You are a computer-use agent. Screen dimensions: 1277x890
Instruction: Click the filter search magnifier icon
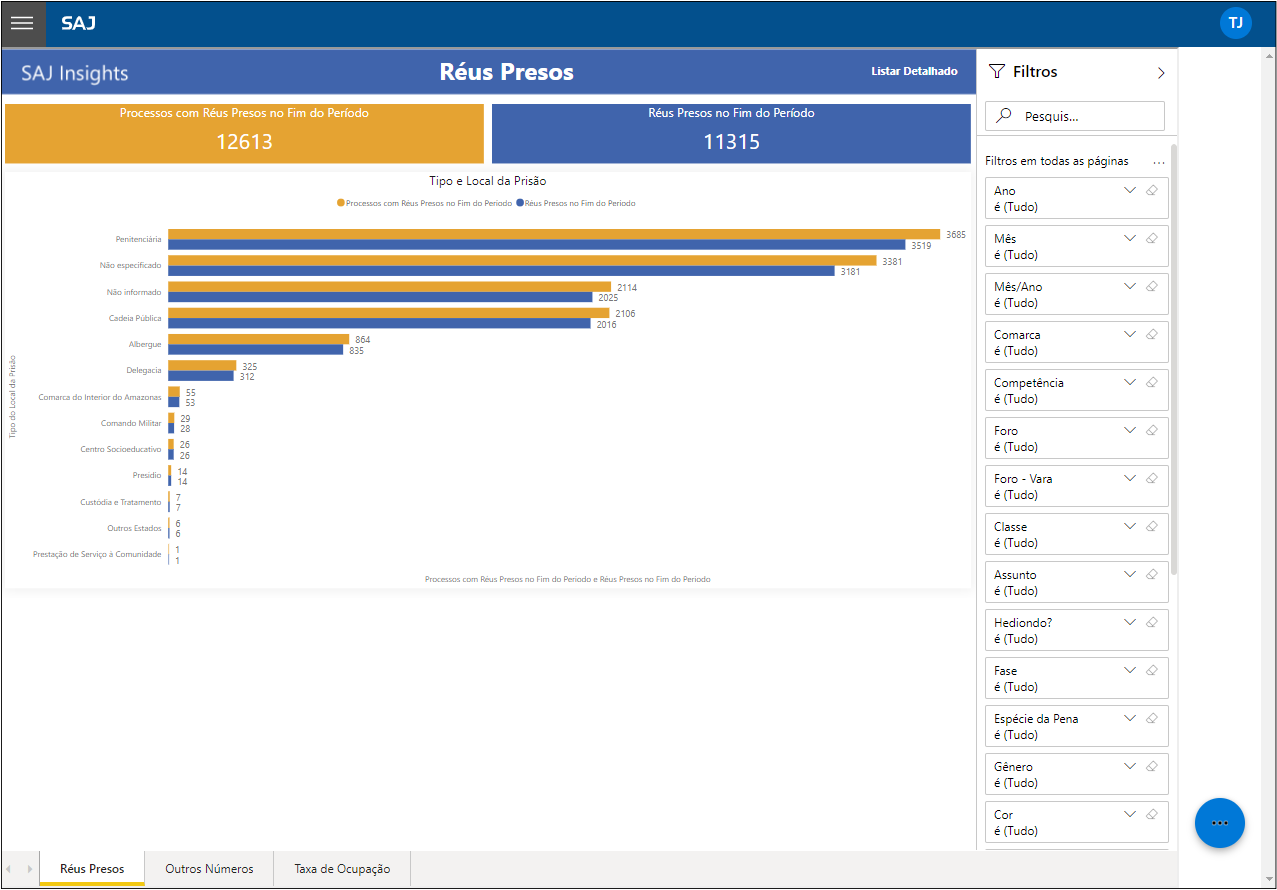click(1005, 116)
